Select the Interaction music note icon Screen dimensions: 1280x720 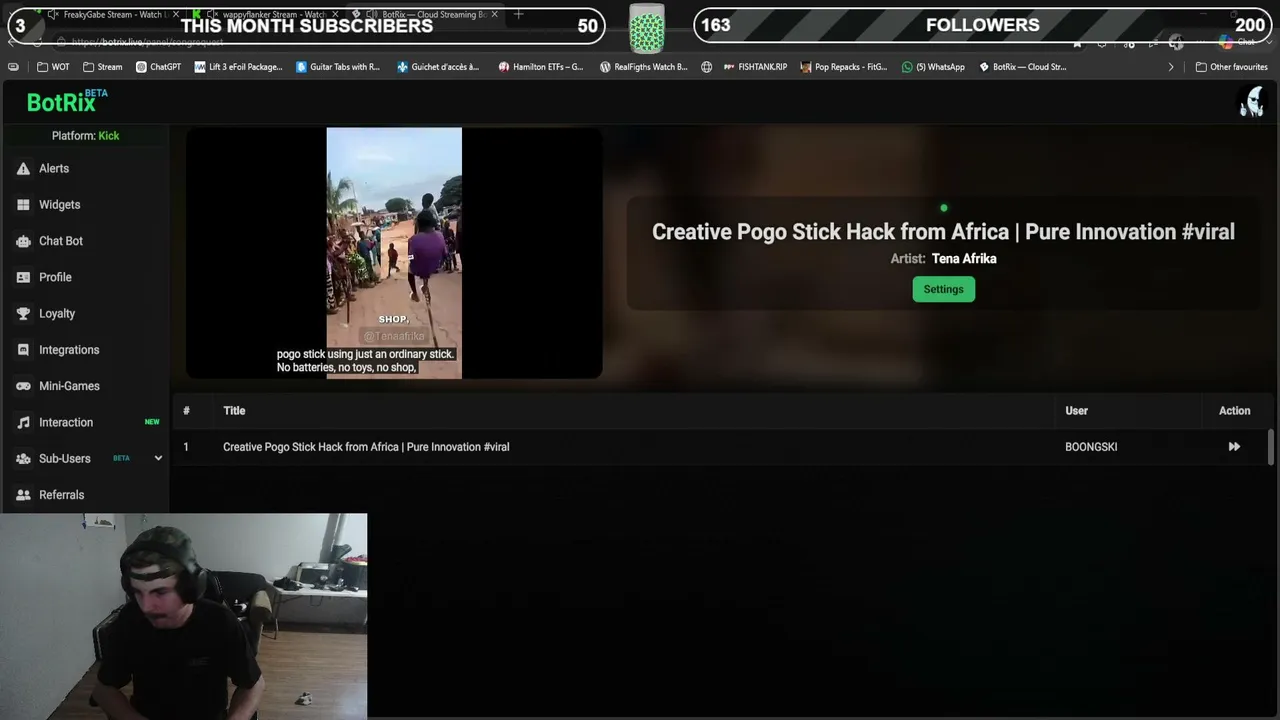click(x=23, y=423)
